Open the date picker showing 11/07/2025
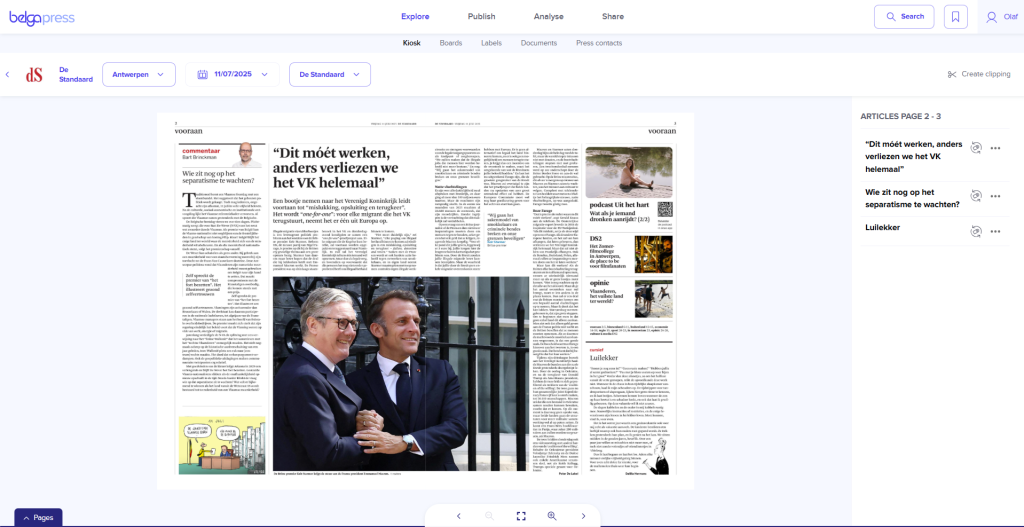The height and width of the screenshot is (527, 1024). pos(231,74)
